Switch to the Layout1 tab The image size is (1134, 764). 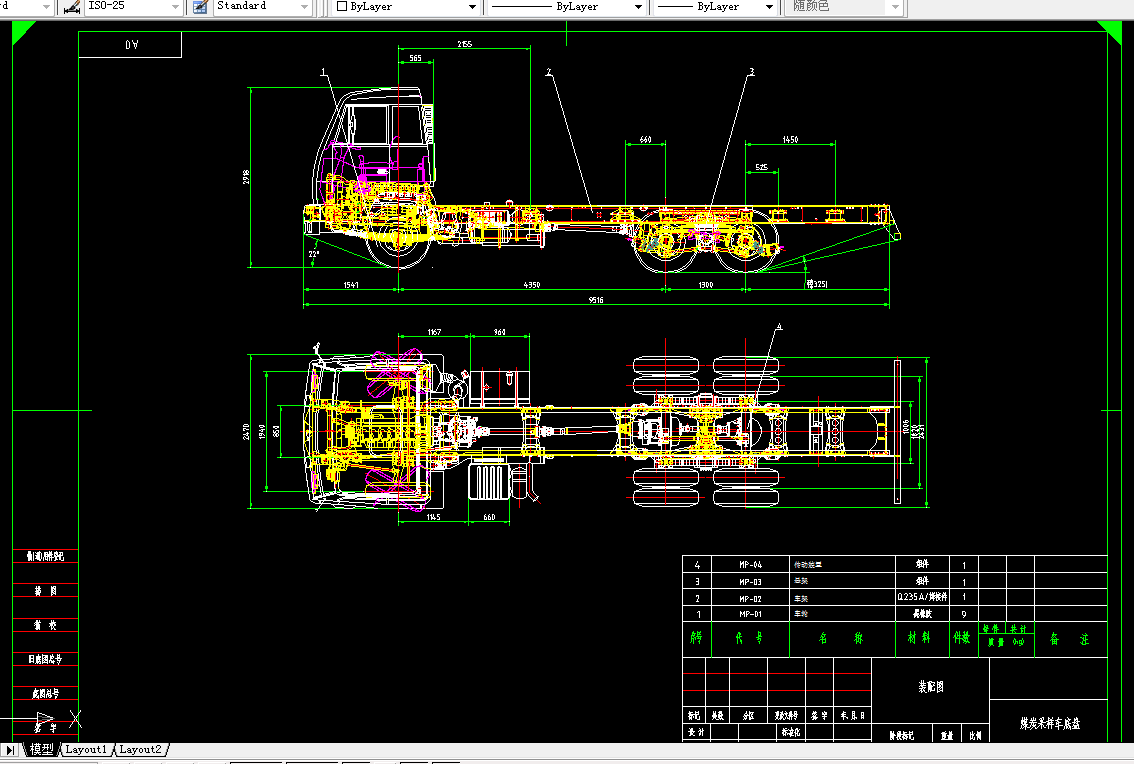click(x=86, y=750)
